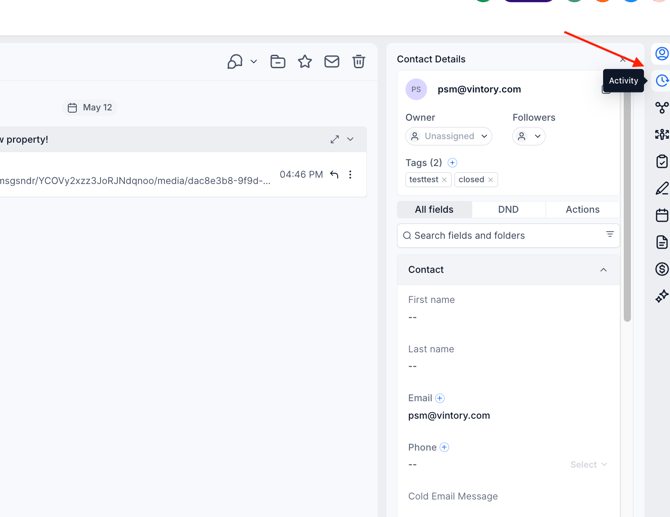
Task: Mark conversation unread with envelope icon
Action: coord(332,62)
